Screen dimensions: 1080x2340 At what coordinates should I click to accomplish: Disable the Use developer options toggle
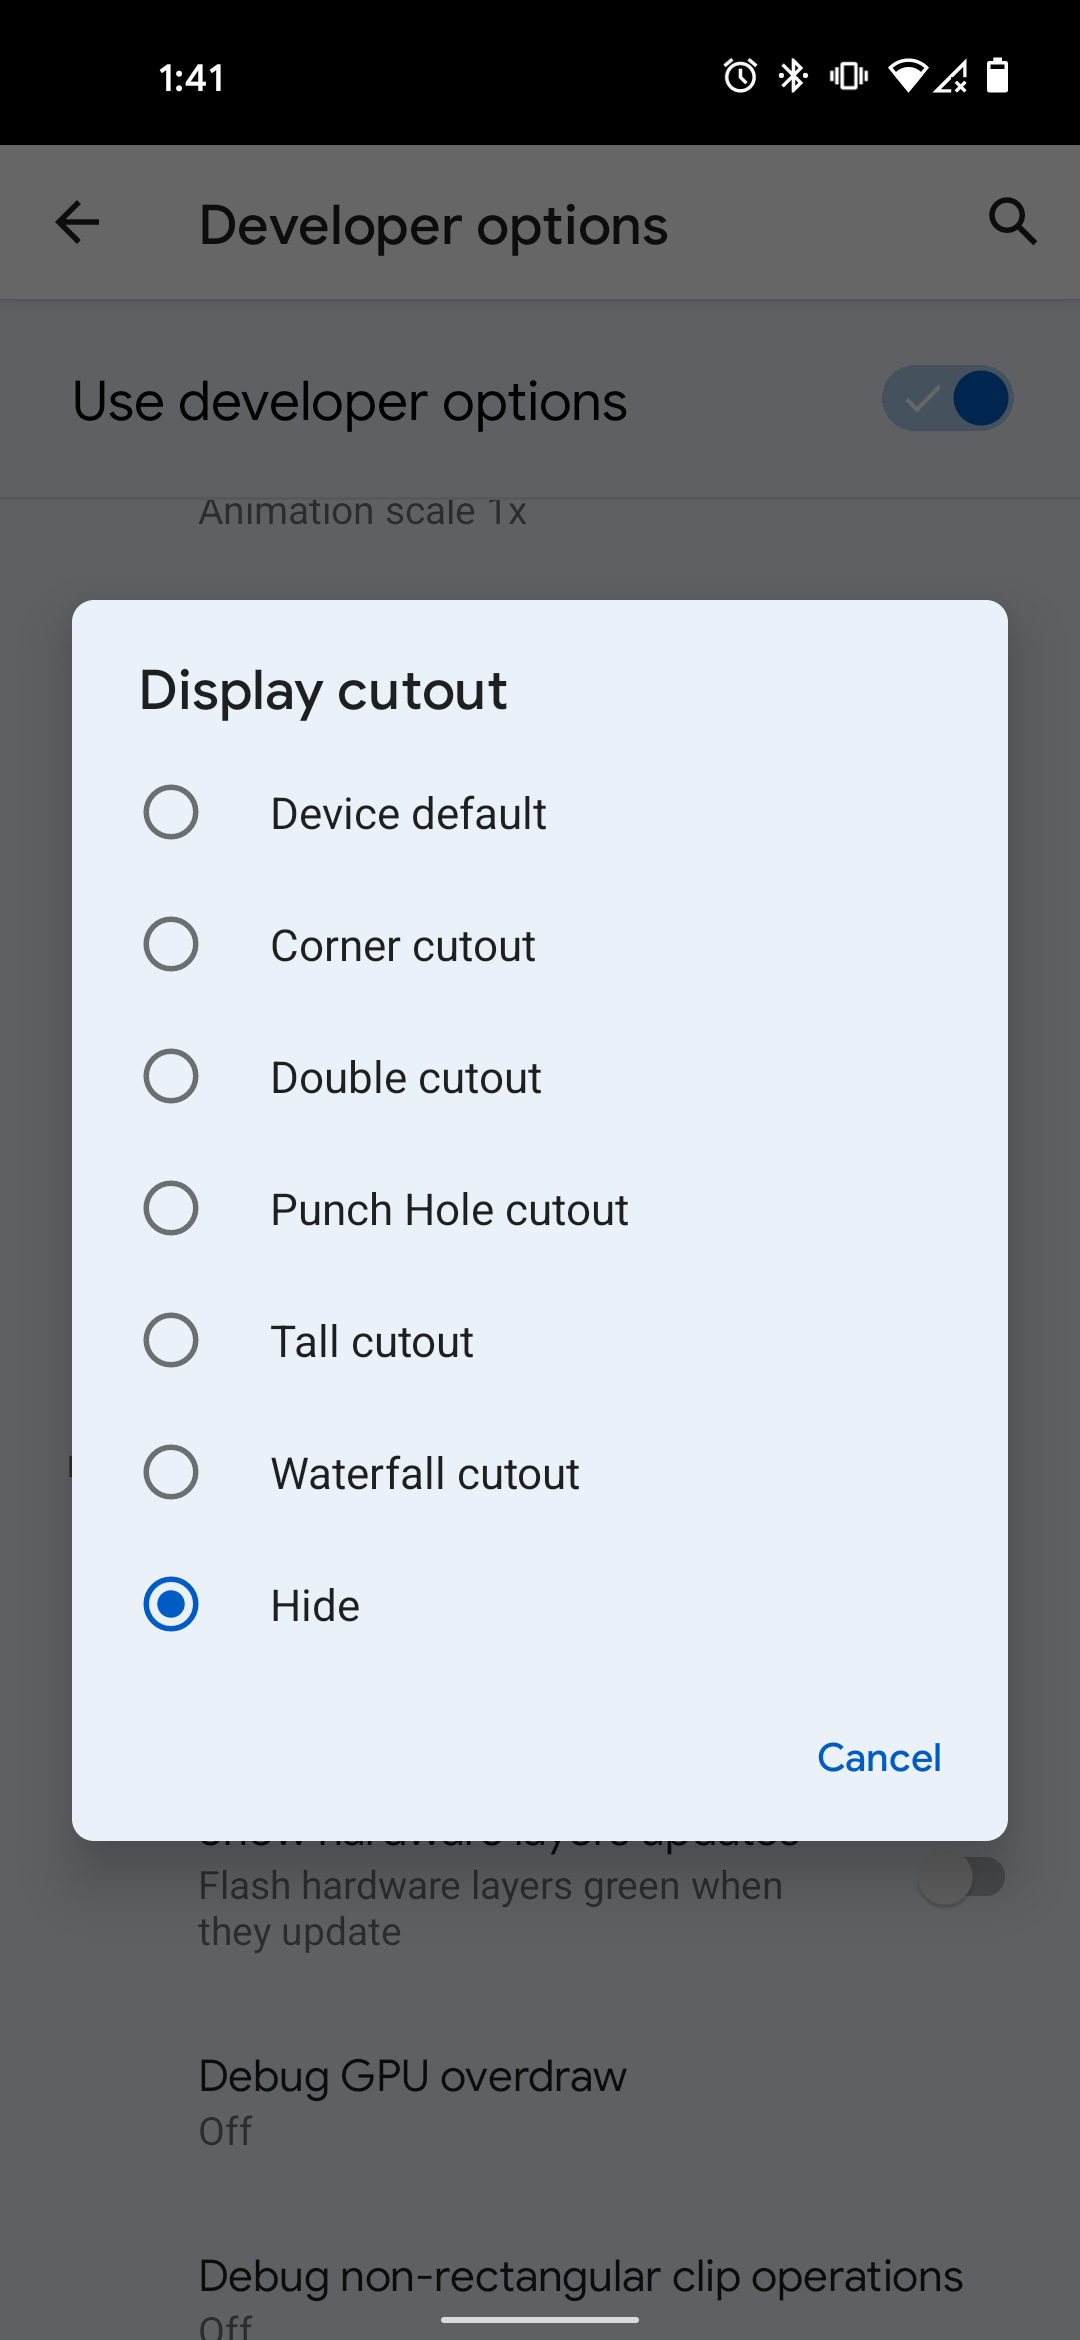(946, 398)
